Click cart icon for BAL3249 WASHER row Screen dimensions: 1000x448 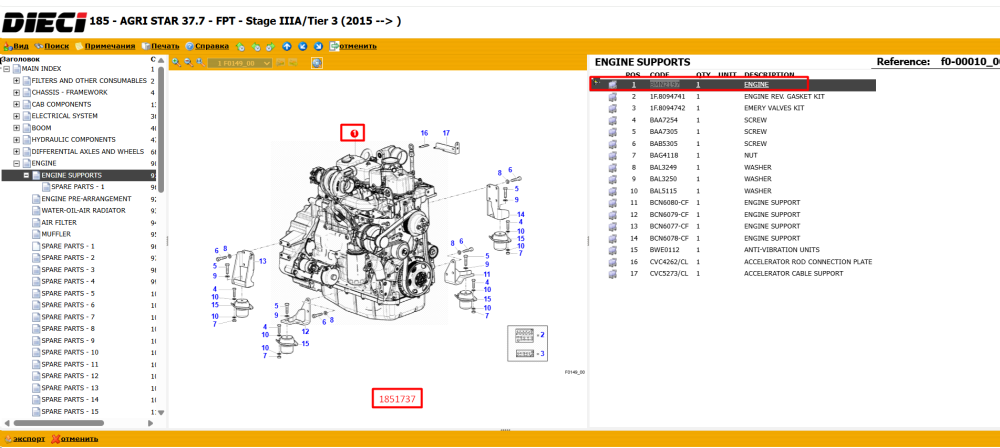[x=613, y=167]
